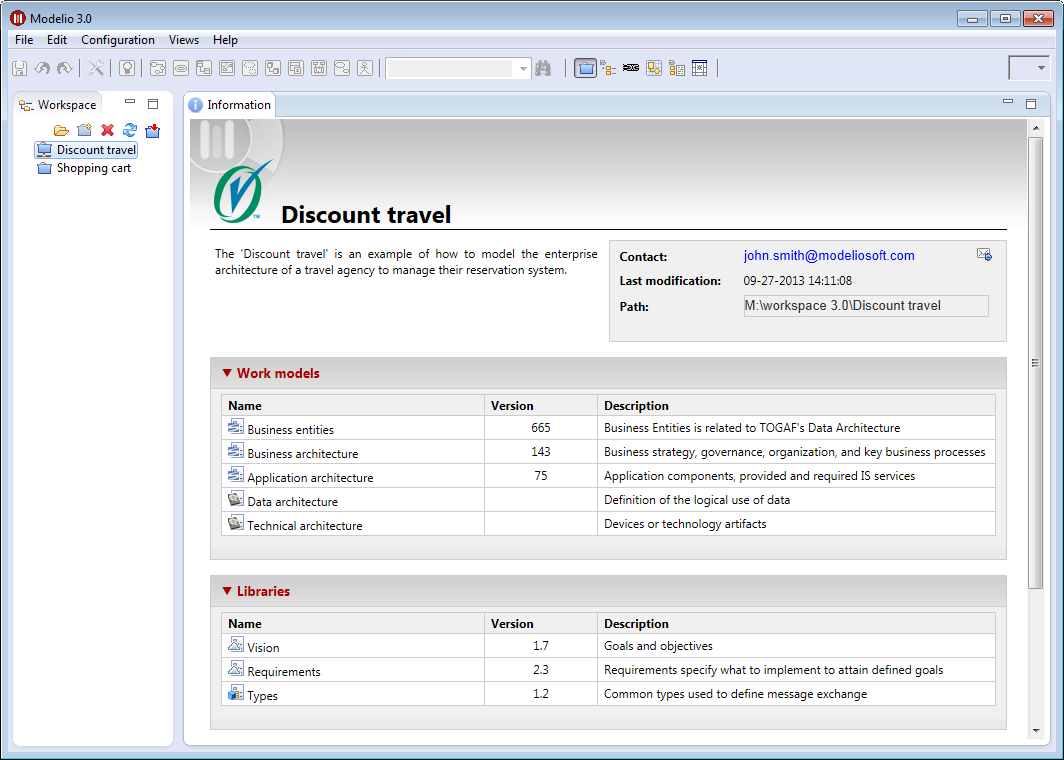Select the Technical architecture row
Screen dimensions: 1064x760
pos(609,524)
